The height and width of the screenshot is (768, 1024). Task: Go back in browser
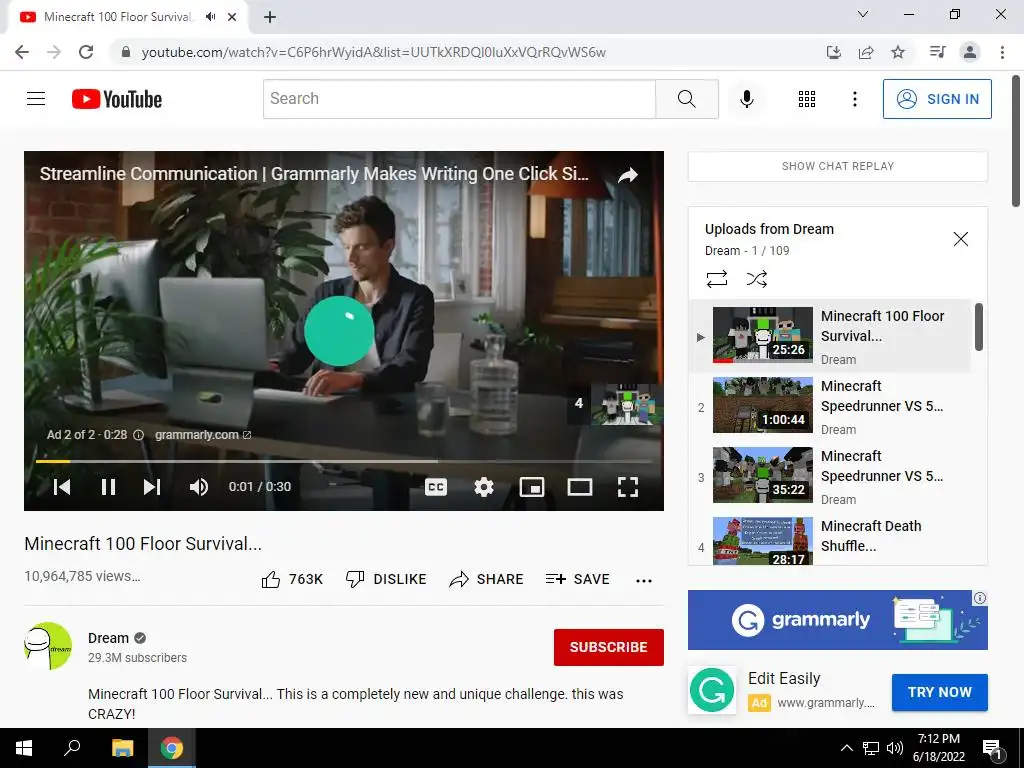coord(22,52)
